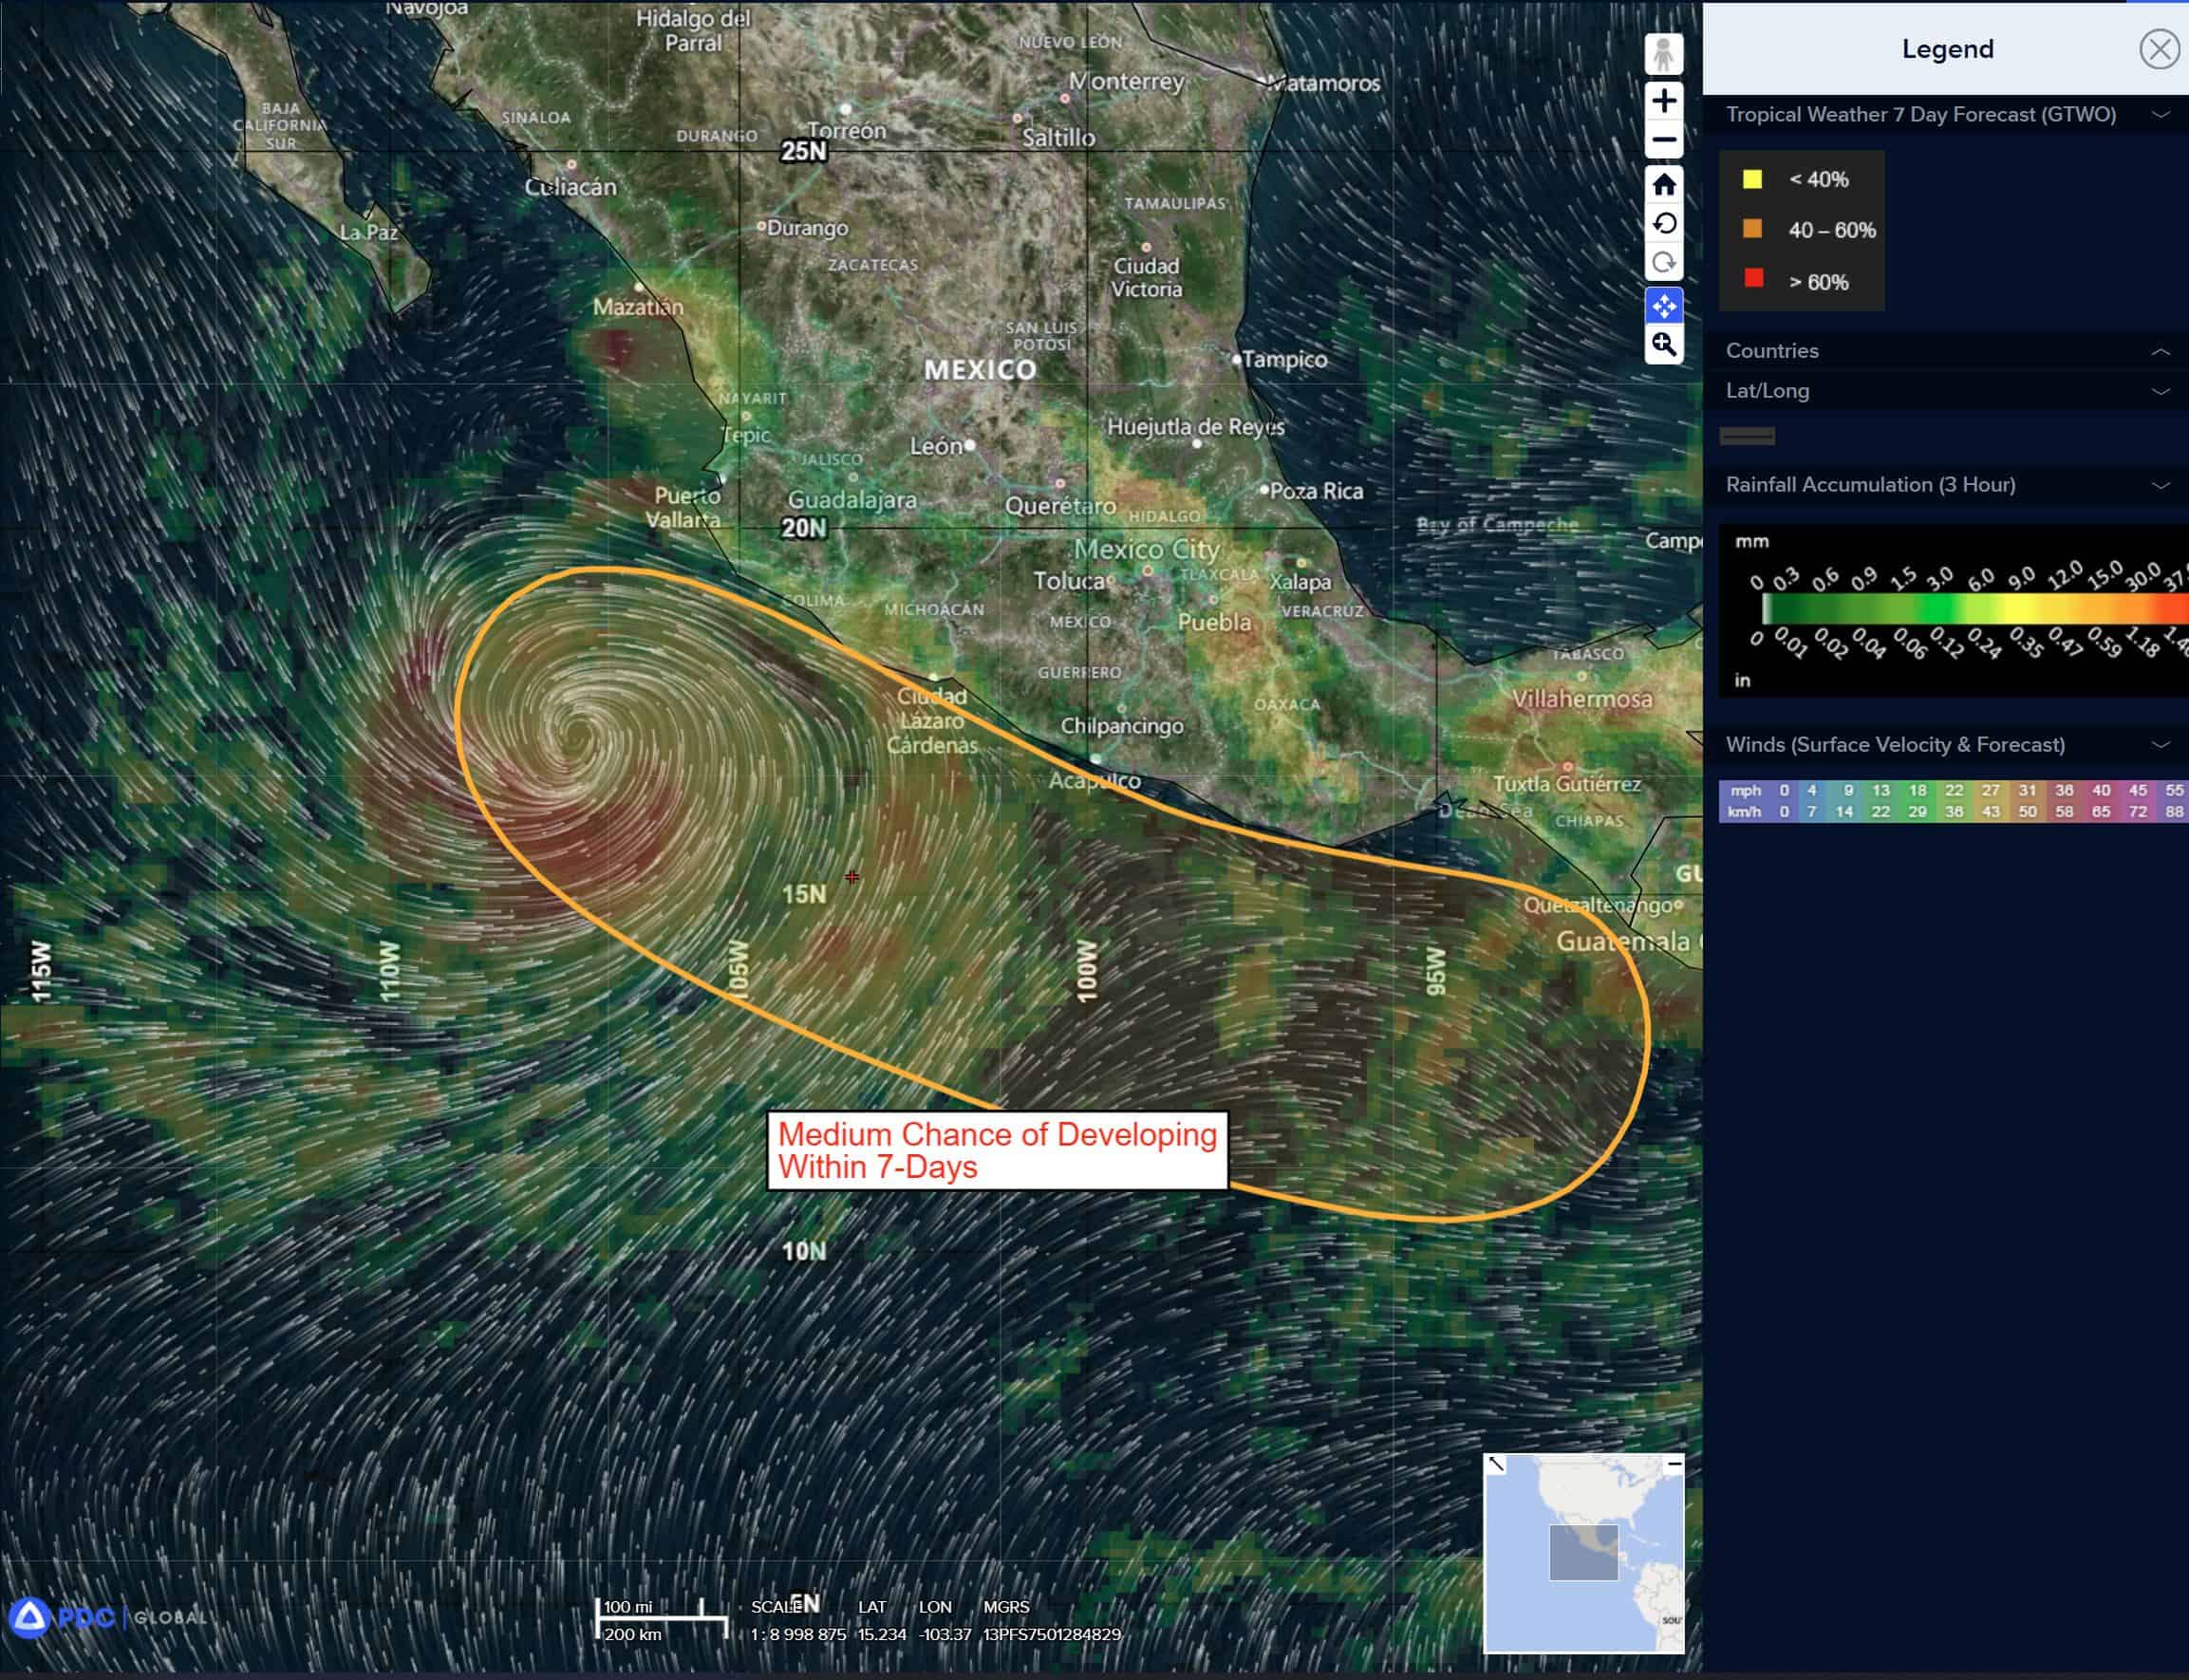Go to previous map extent
Screen dimensions: 2189x1680
(1663, 223)
